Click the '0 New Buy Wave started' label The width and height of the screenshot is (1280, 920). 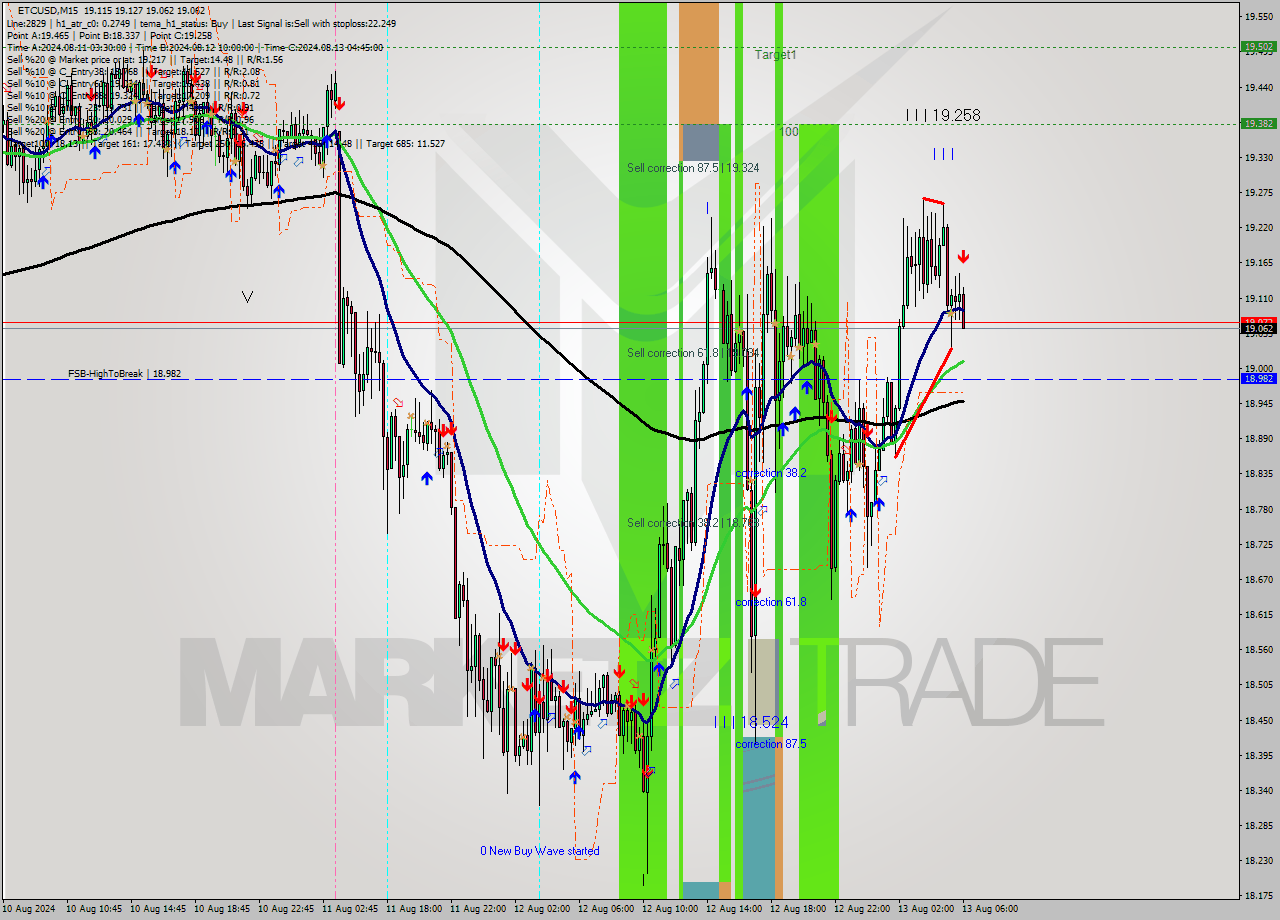point(540,851)
